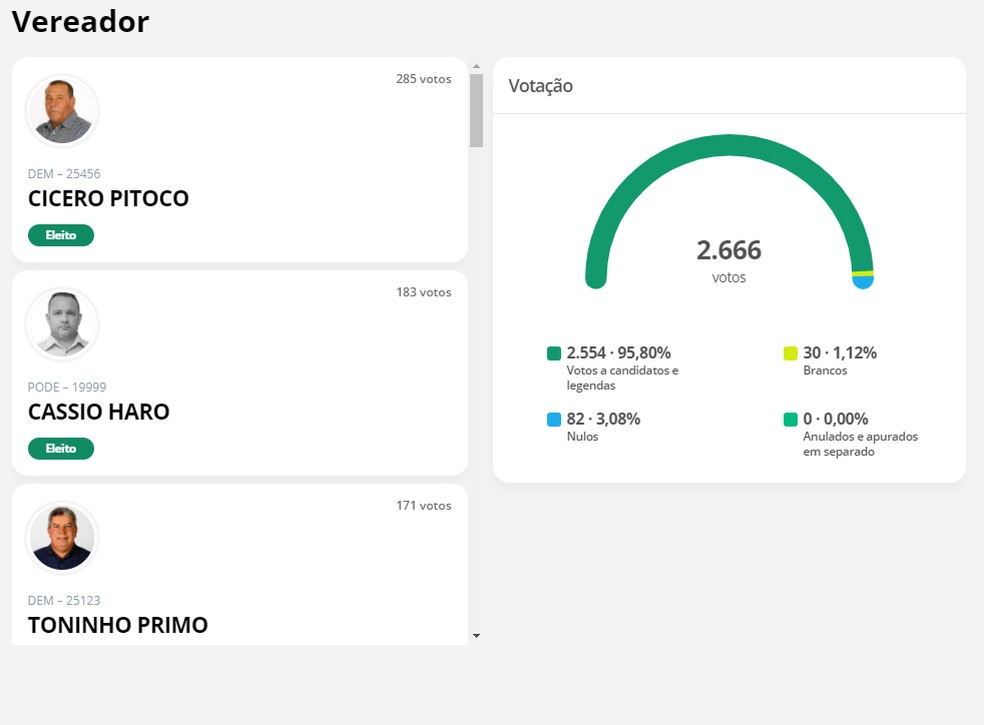Viewport: 984px width, 725px height.
Task: Click the candidate list scrollbar thumb
Action: pyautogui.click(x=476, y=110)
